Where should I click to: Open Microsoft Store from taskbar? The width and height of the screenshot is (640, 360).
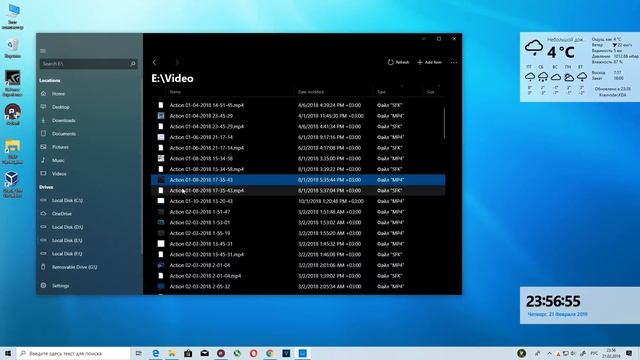[x=188, y=353]
